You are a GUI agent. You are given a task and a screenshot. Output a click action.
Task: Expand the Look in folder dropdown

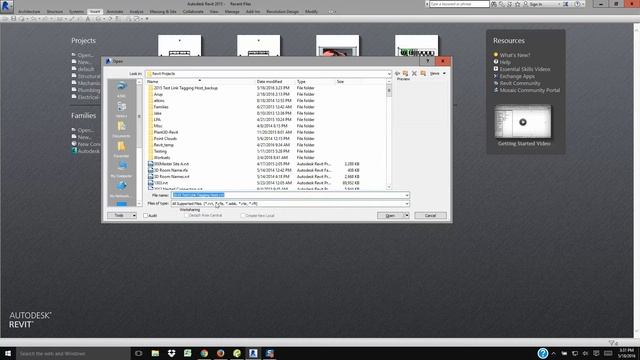click(x=389, y=74)
